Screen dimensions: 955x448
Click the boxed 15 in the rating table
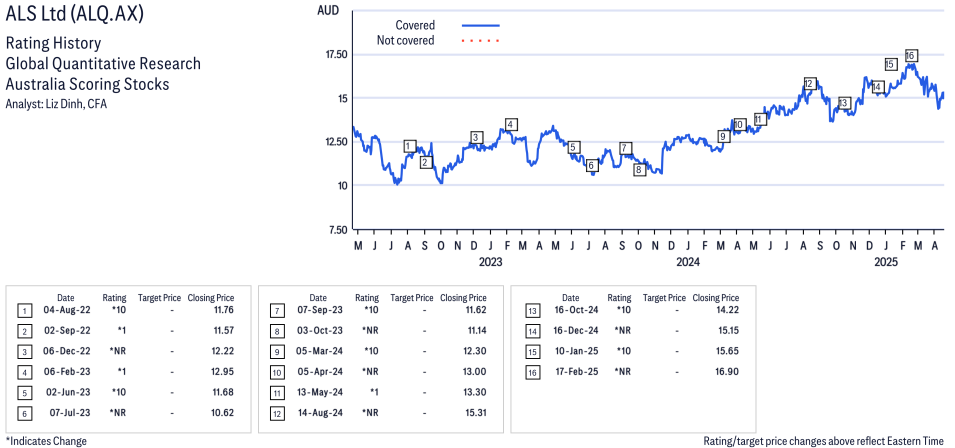click(x=531, y=352)
